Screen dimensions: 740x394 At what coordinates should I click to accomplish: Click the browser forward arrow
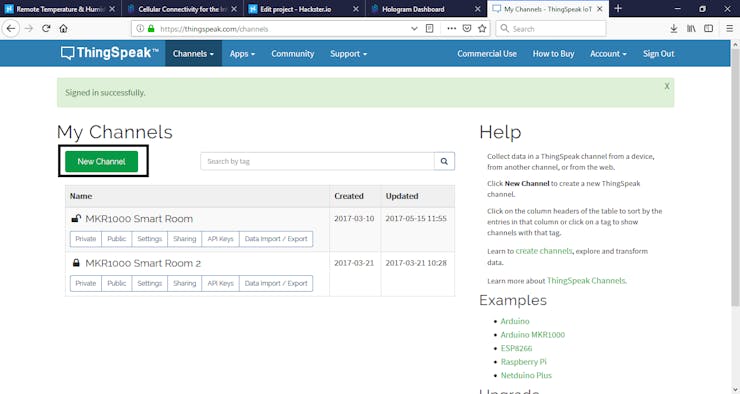coord(29,28)
